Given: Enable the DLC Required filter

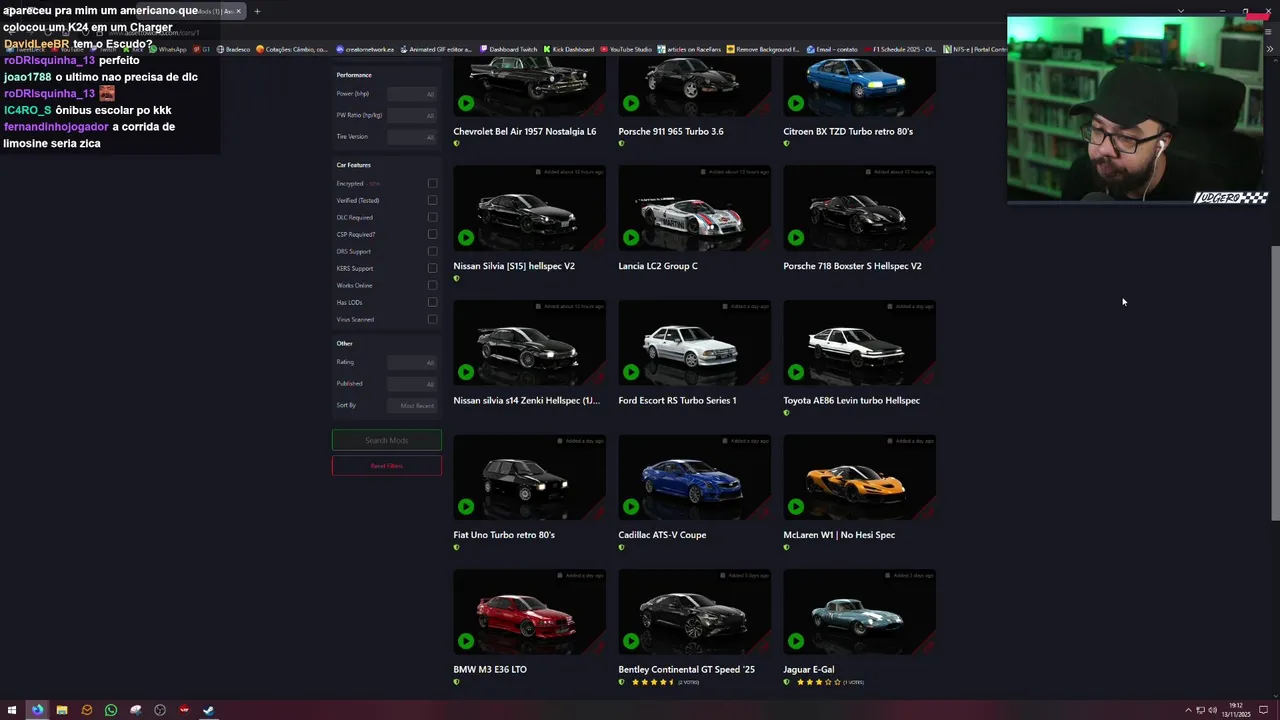Looking at the screenshot, I should (432, 217).
